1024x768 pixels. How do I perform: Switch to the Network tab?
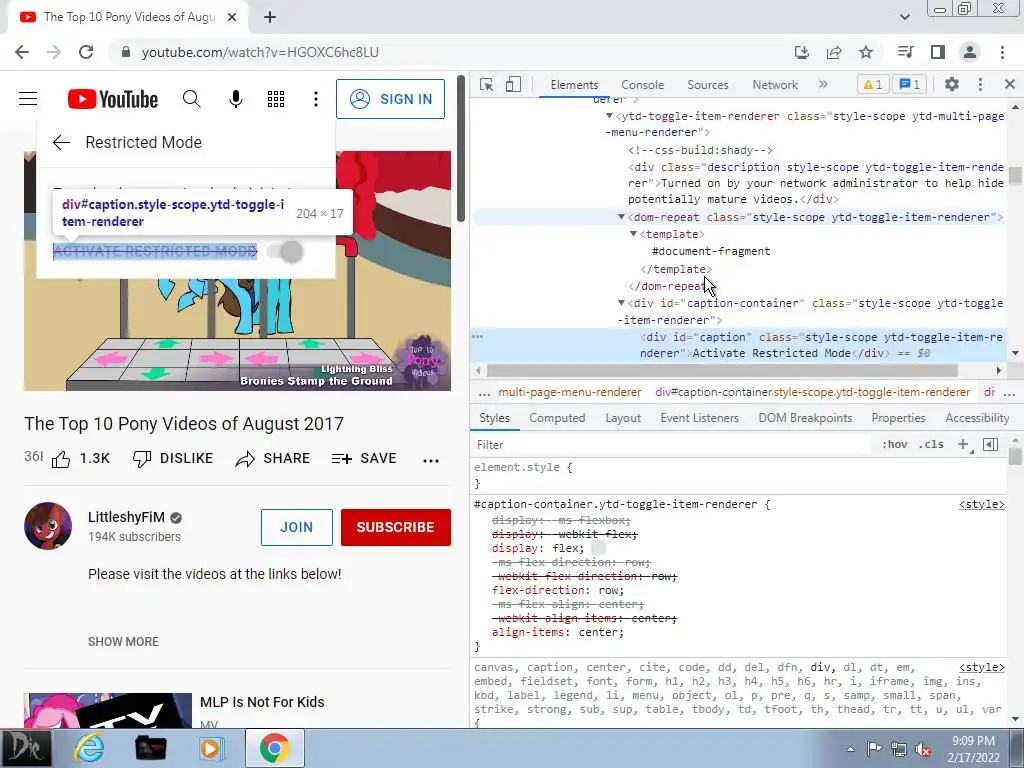point(775,85)
